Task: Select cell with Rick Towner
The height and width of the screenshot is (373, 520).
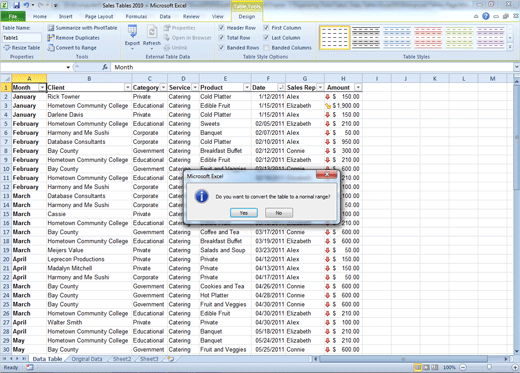Action: [x=89, y=97]
